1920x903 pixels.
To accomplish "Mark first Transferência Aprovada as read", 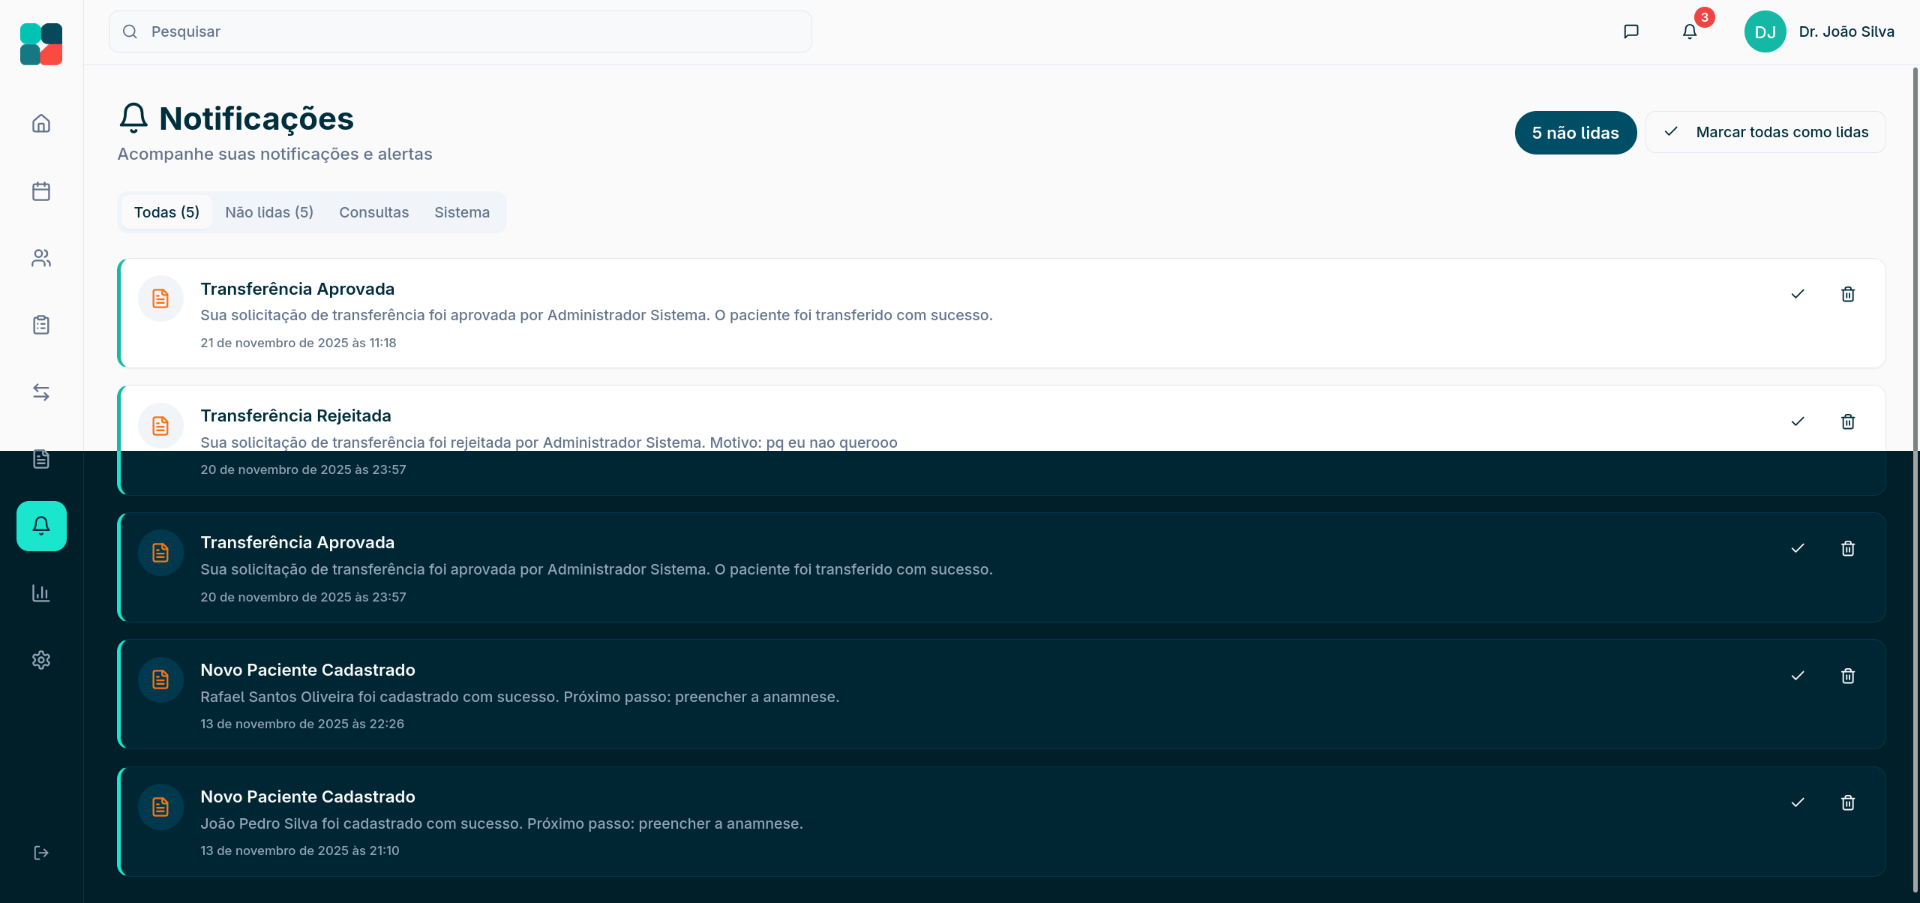I will [x=1797, y=294].
